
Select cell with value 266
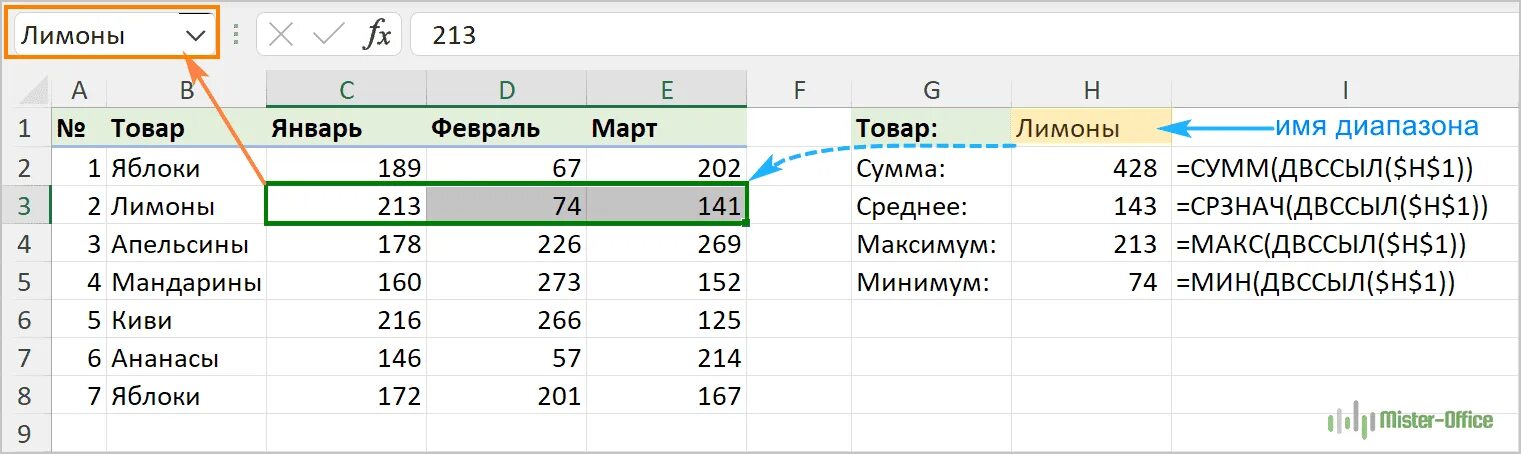(x=506, y=321)
